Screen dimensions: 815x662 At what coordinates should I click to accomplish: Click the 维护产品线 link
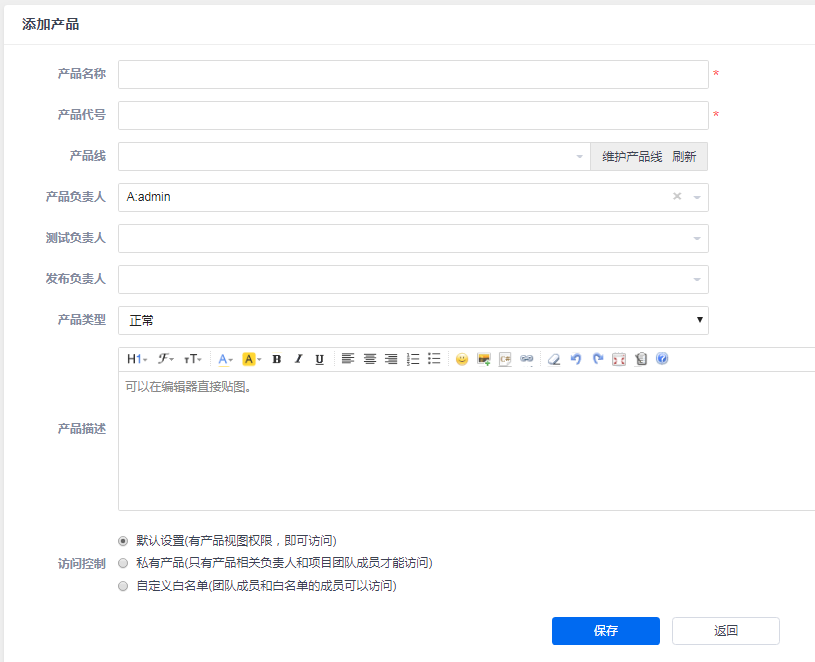tap(632, 156)
